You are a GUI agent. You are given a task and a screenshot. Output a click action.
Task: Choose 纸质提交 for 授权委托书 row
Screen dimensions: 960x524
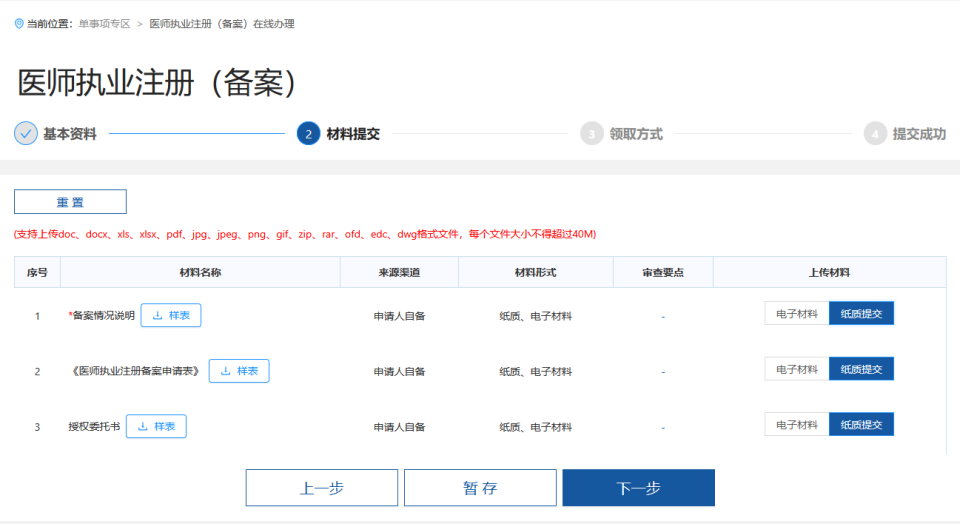861,424
